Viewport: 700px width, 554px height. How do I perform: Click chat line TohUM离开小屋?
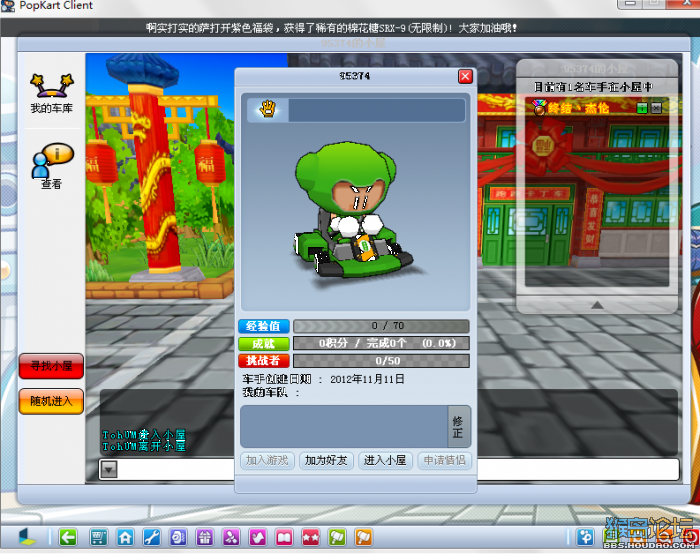pyautogui.click(x=144, y=446)
